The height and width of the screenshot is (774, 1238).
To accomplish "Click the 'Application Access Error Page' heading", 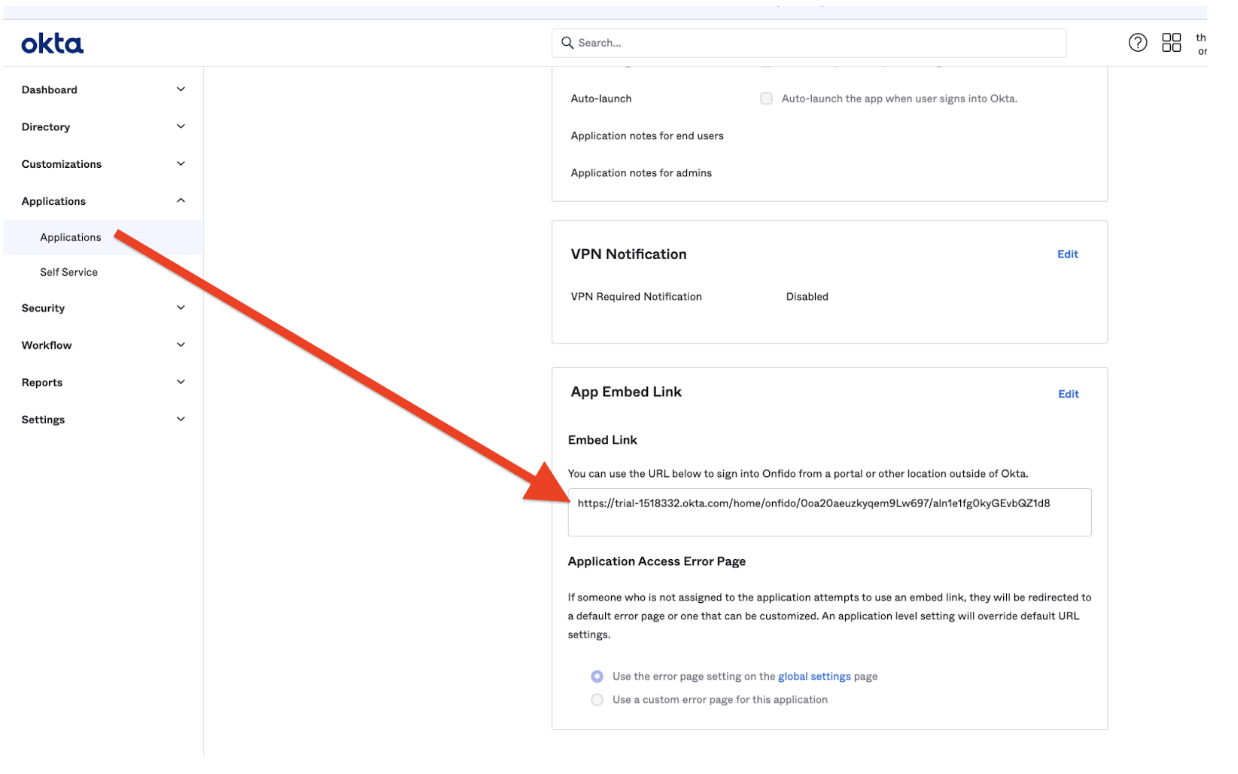I will click(657, 562).
